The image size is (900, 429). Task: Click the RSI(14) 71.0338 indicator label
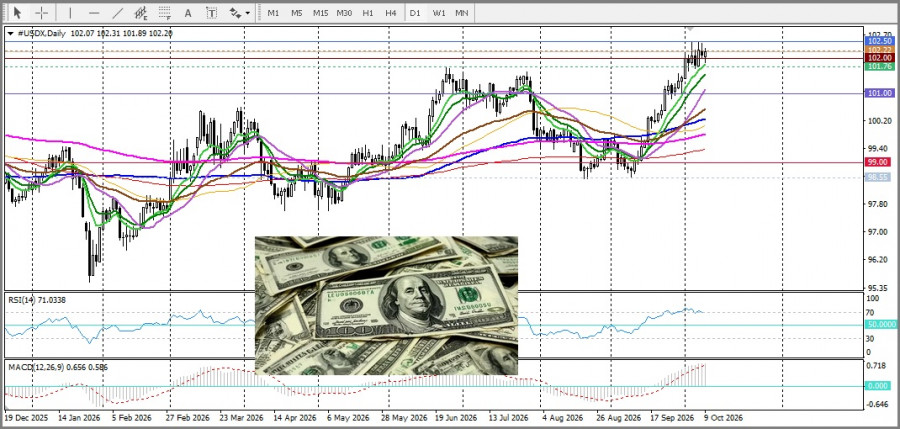click(x=37, y=299)
